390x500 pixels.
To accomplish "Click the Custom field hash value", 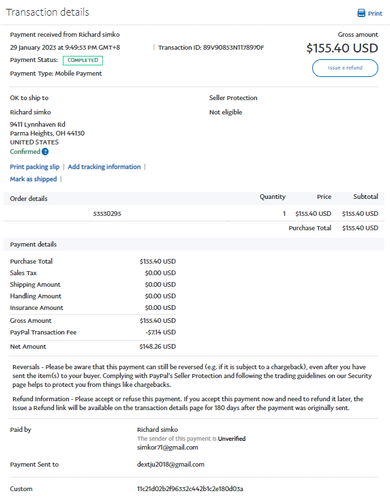I will pos(190,489).
